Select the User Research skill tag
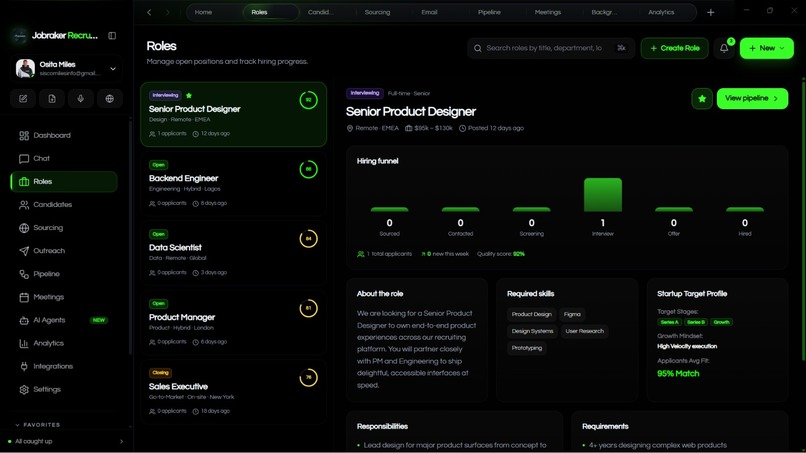Viewport: 806px width, 453px height. 584,331
